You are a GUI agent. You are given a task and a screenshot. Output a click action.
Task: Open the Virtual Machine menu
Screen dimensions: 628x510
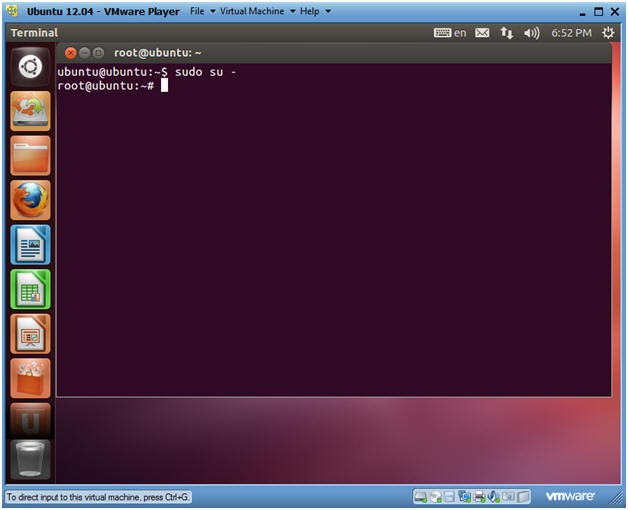coord(252,11)
